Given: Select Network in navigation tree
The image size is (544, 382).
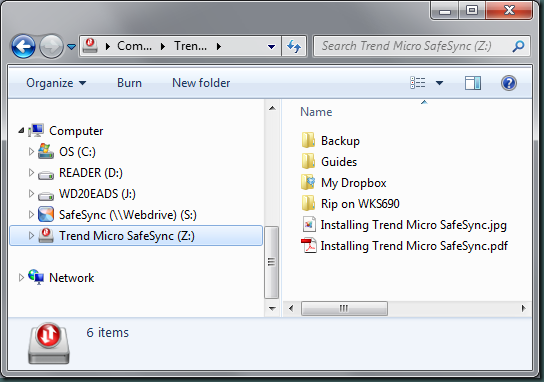Looking at the screenshot, I should coord(71,278).
